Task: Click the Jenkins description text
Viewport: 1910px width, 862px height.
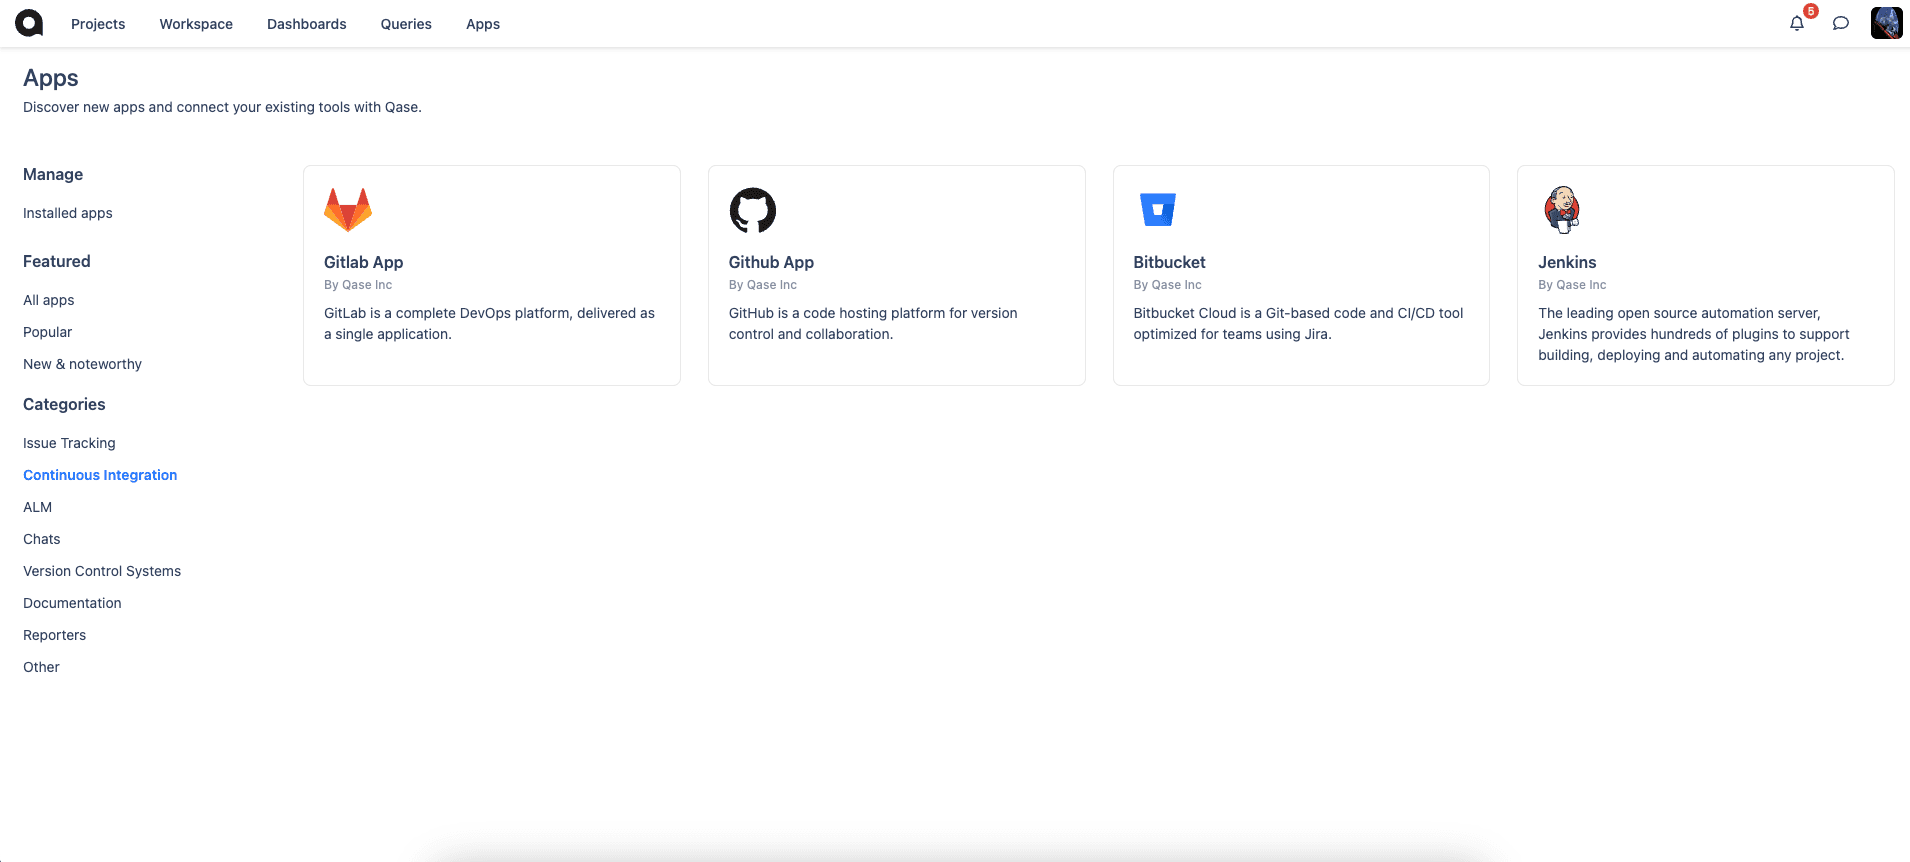Action: tap(1694, 334)
